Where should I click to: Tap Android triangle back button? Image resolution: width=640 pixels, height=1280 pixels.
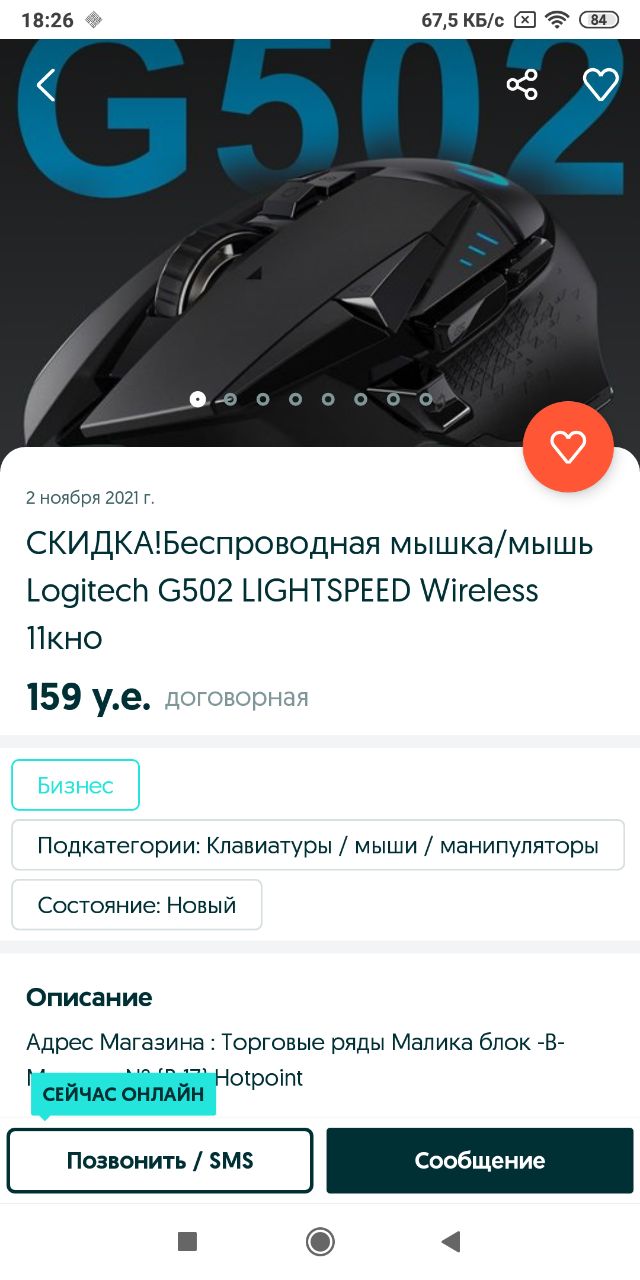click(451, 1242)
